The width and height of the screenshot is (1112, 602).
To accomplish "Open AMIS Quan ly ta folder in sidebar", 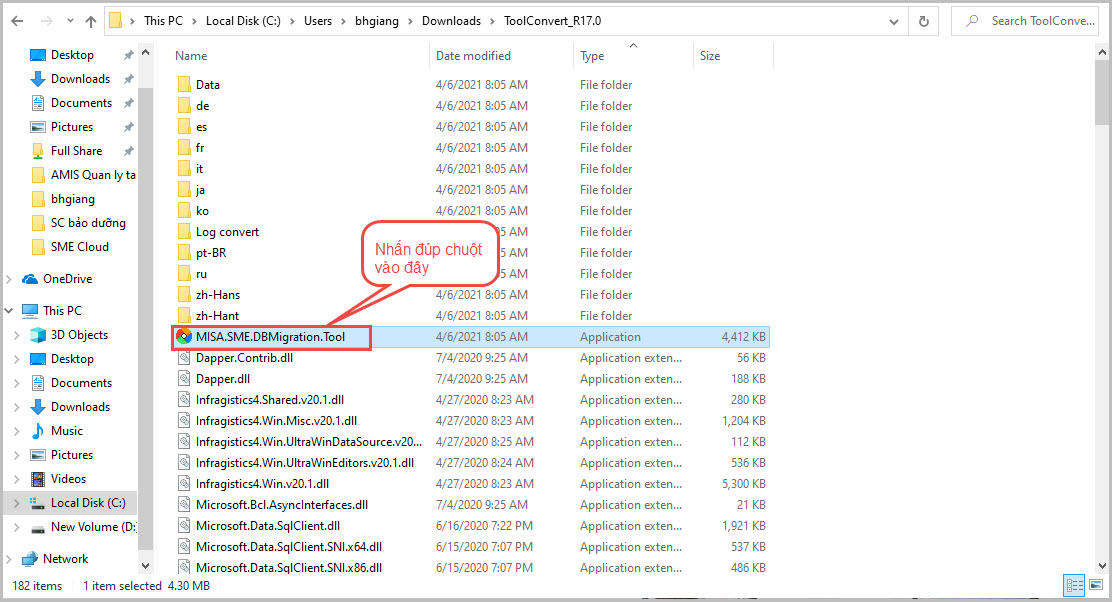I will point(84,175).
